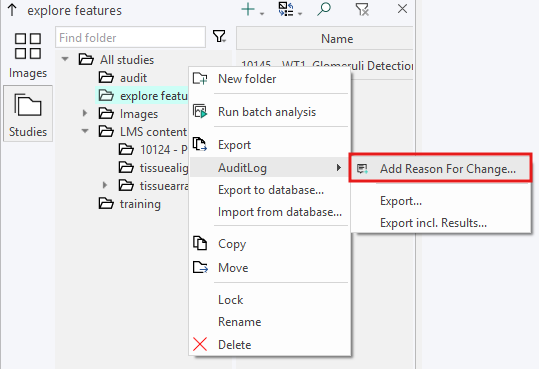This screenshot has height=369, width=539.
Task: Choose Move from context menu
Action: (x=270, y=268)
